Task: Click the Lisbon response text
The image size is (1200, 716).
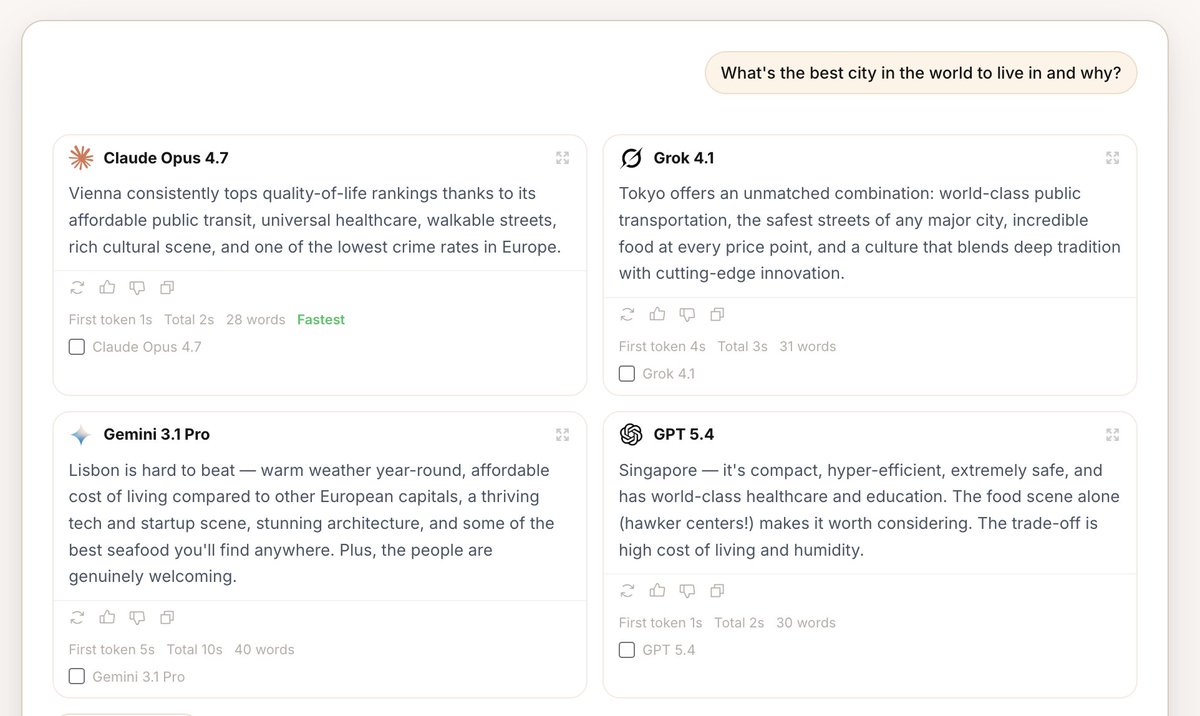Action: click(x=310, y=523)
